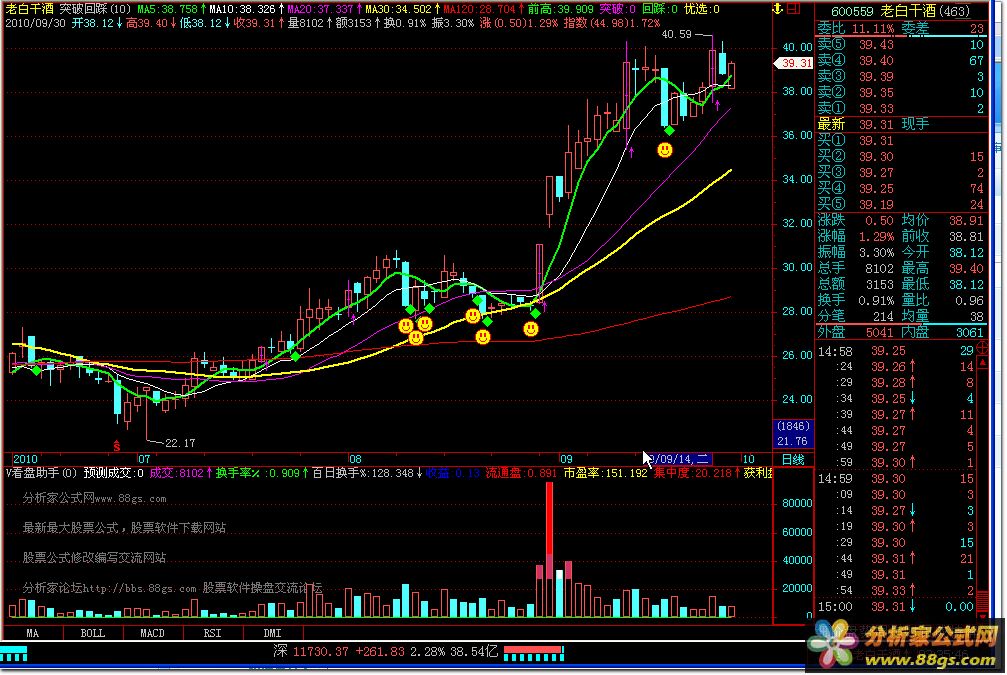The image size is (1007, 675).
Task: Click the green diamond under the late-September cyan candle
Action: point(669,130)
